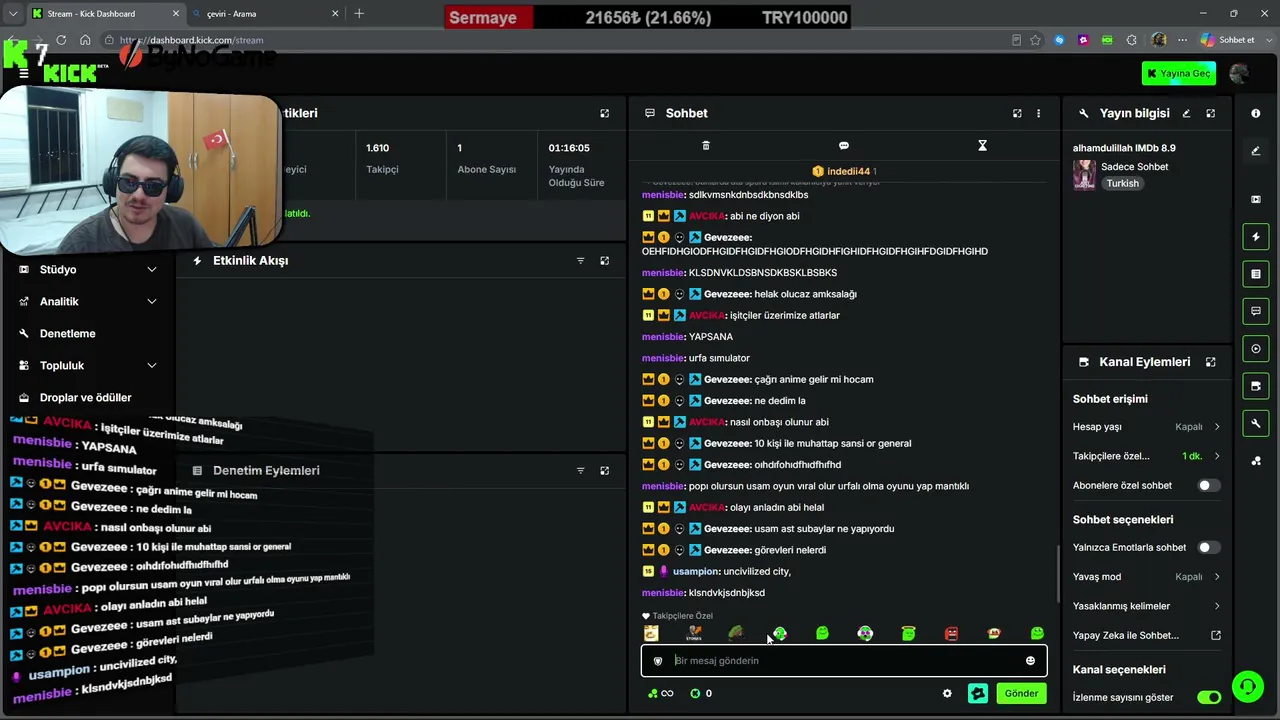Expand the Analitik sidebar section
Image resolution: width=1280 pixels, height=720 pixels.
click(88, 301)
